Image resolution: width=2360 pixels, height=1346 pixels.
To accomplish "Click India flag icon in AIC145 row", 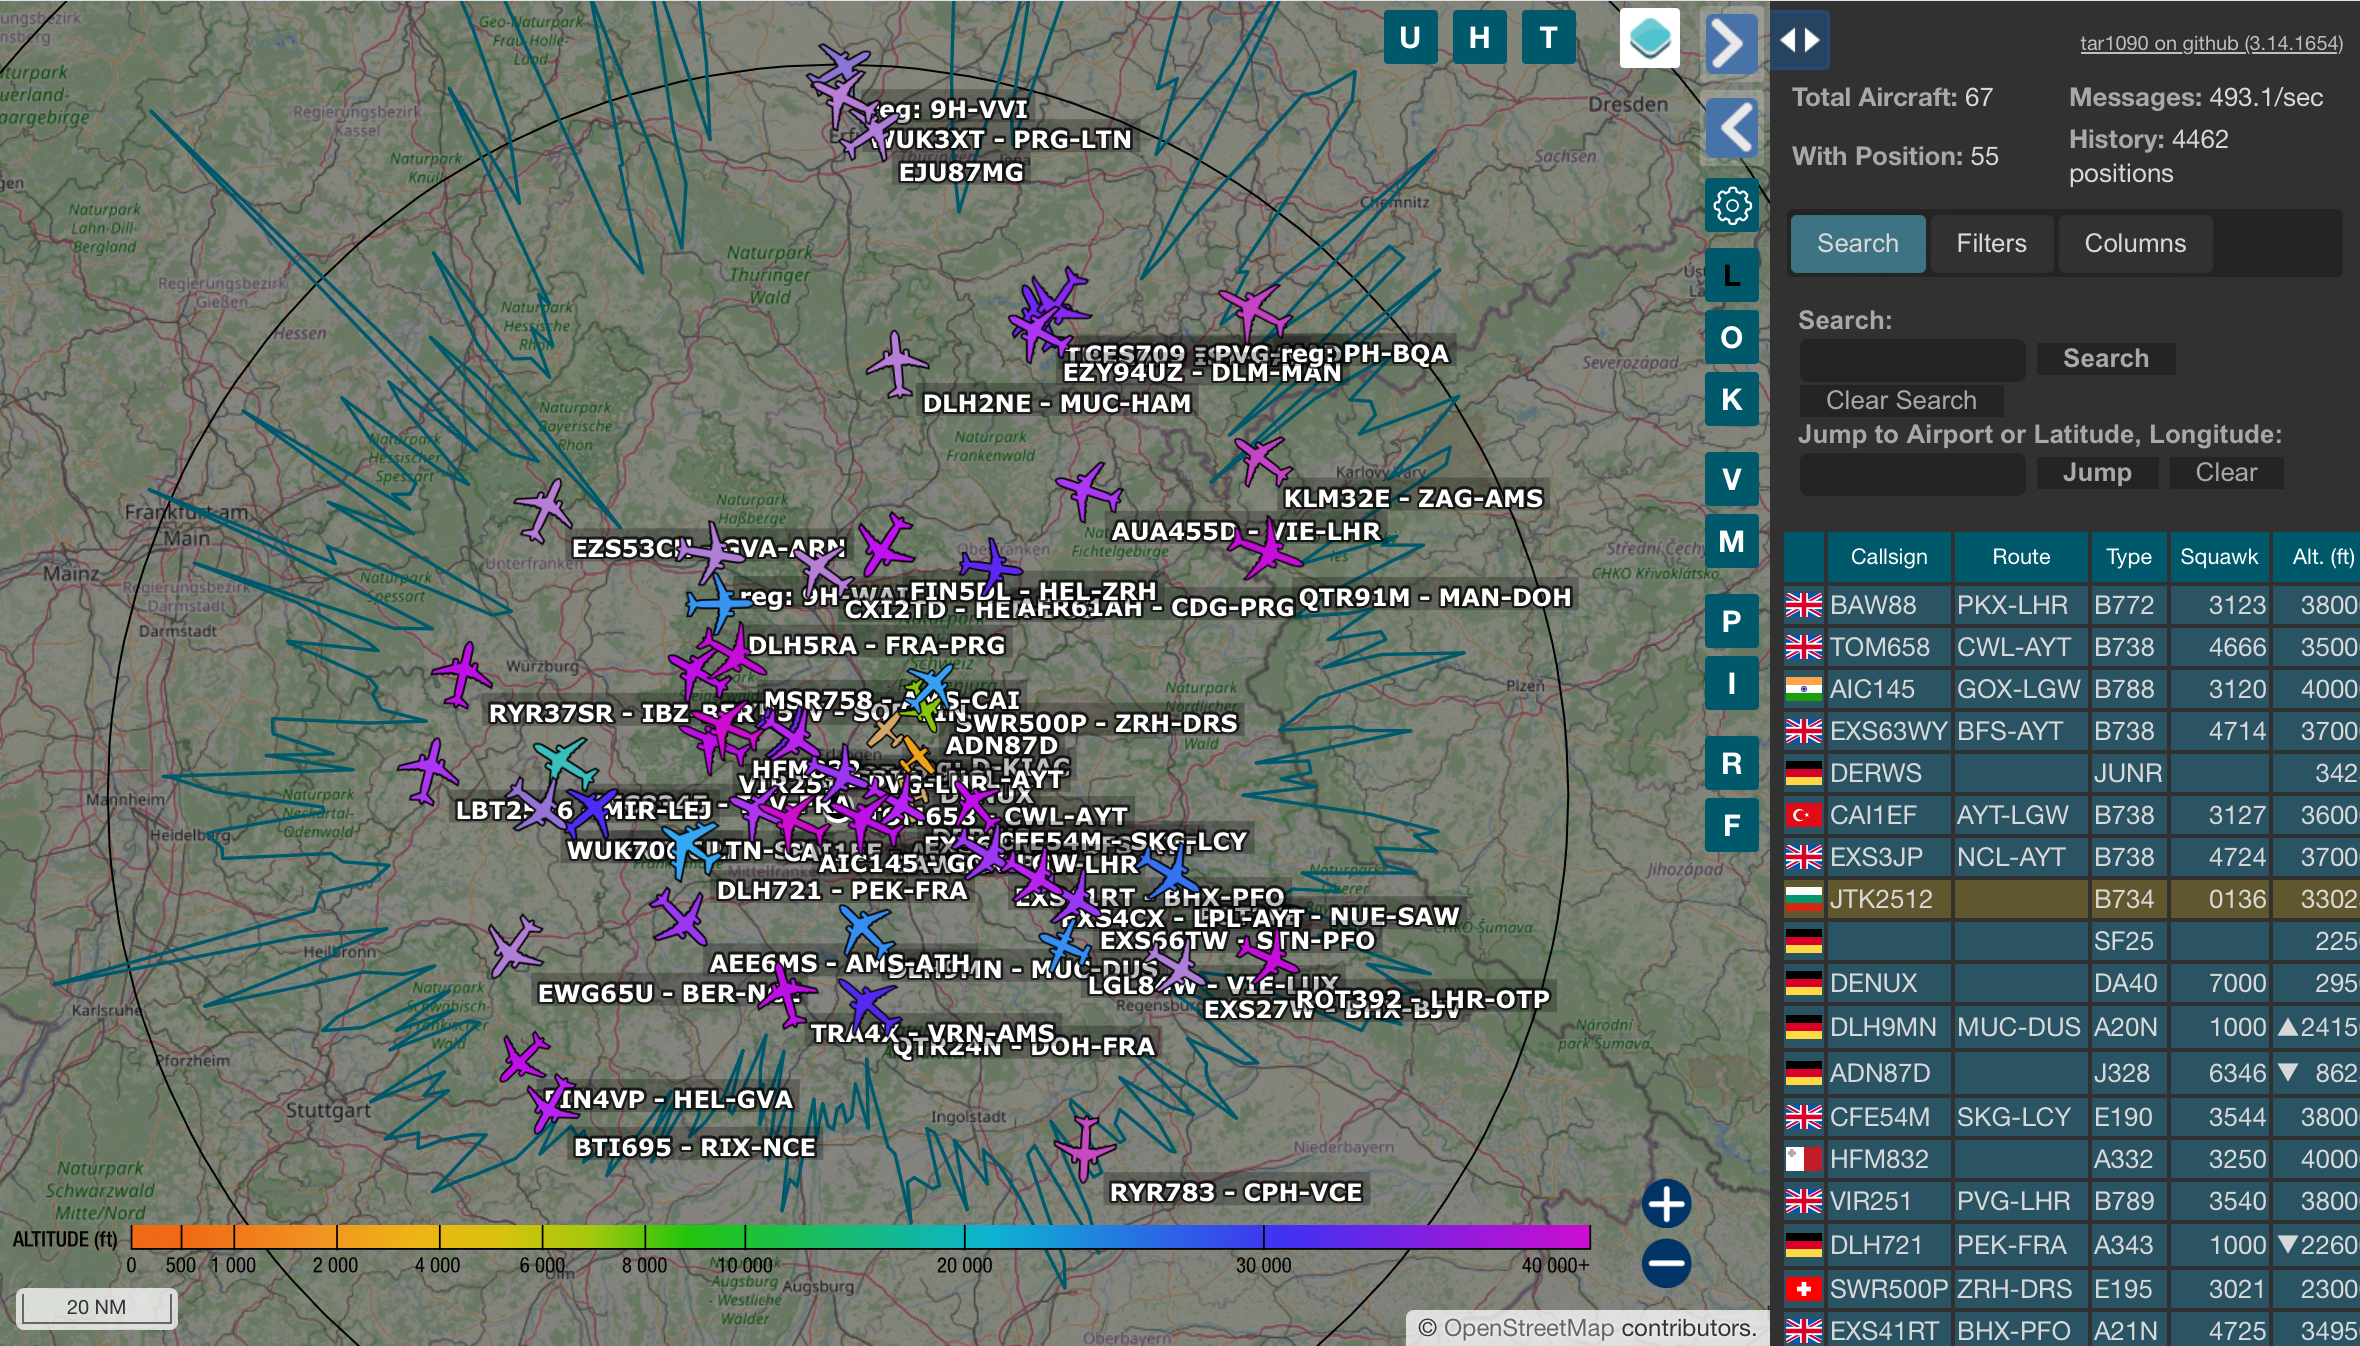I will pos(1804,689).
